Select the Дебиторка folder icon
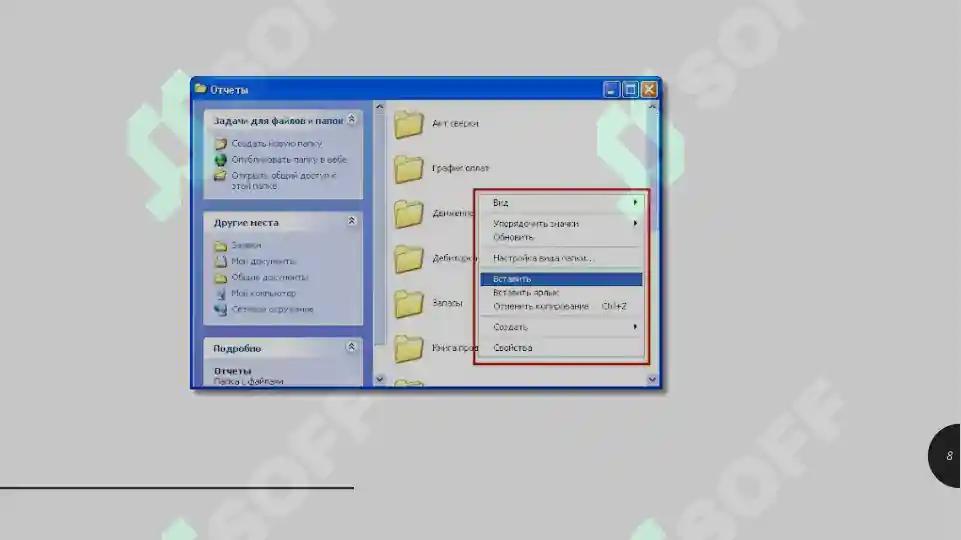 point(408,259)
